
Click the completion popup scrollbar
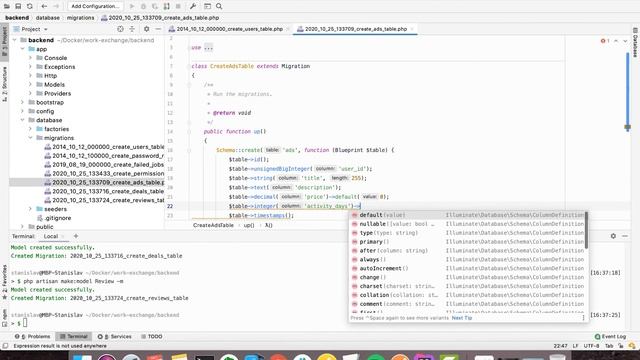(x=587, y=230)
